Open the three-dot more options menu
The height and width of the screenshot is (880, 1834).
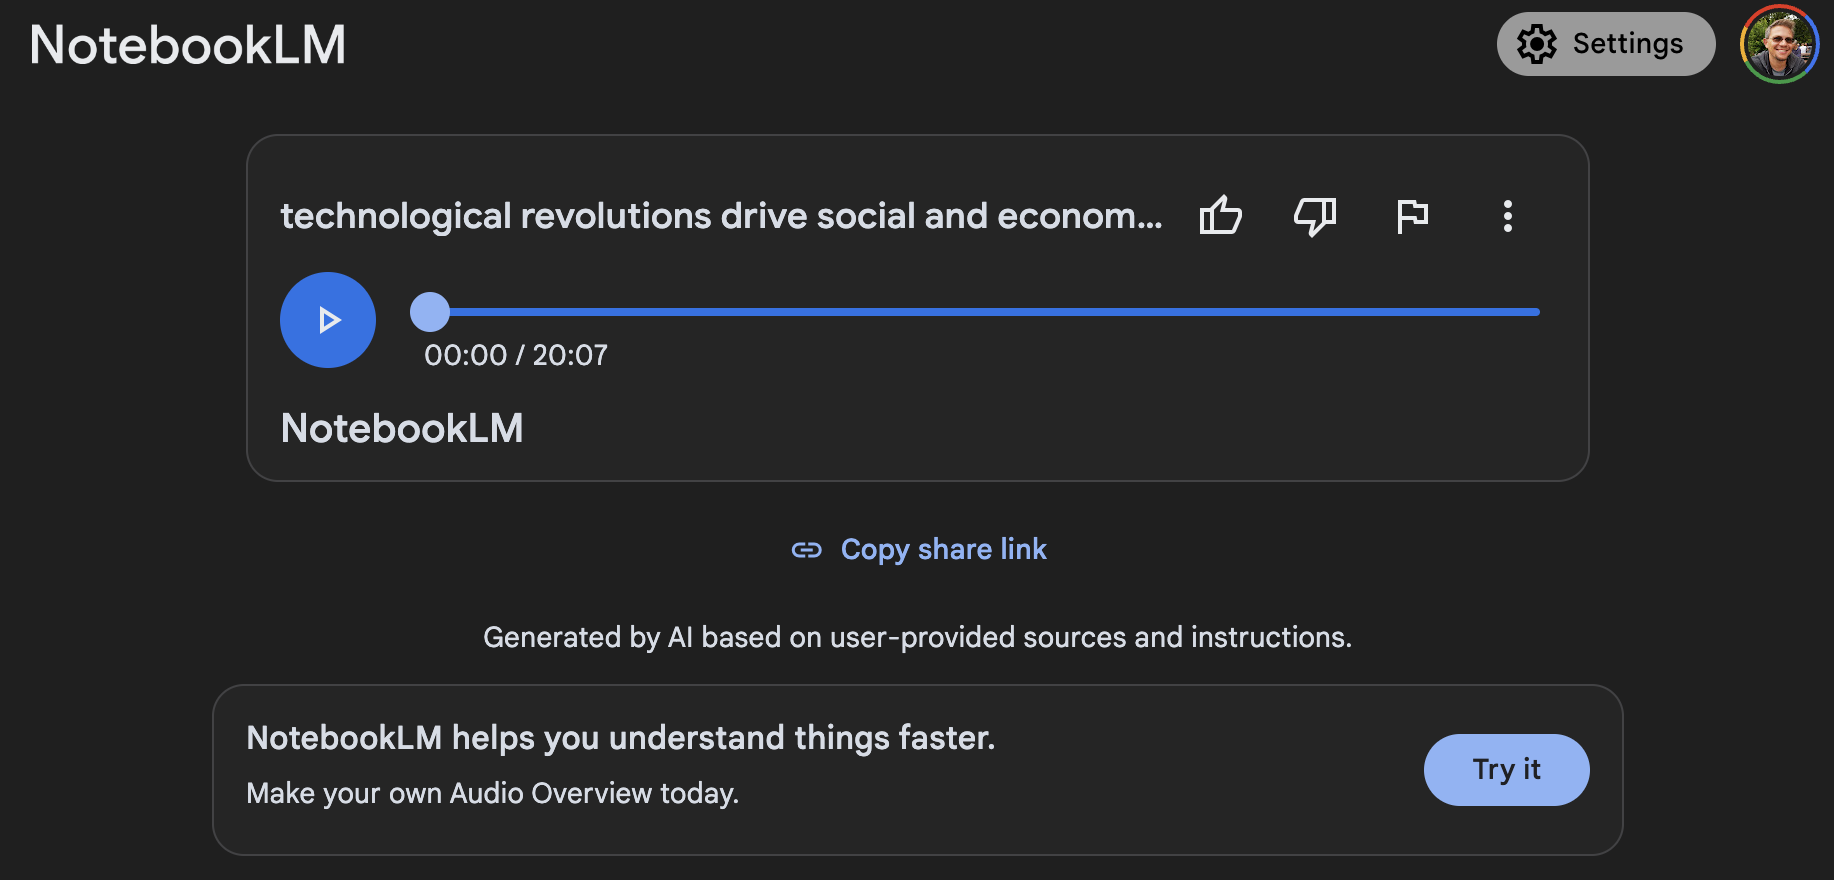pos(1507,216)
